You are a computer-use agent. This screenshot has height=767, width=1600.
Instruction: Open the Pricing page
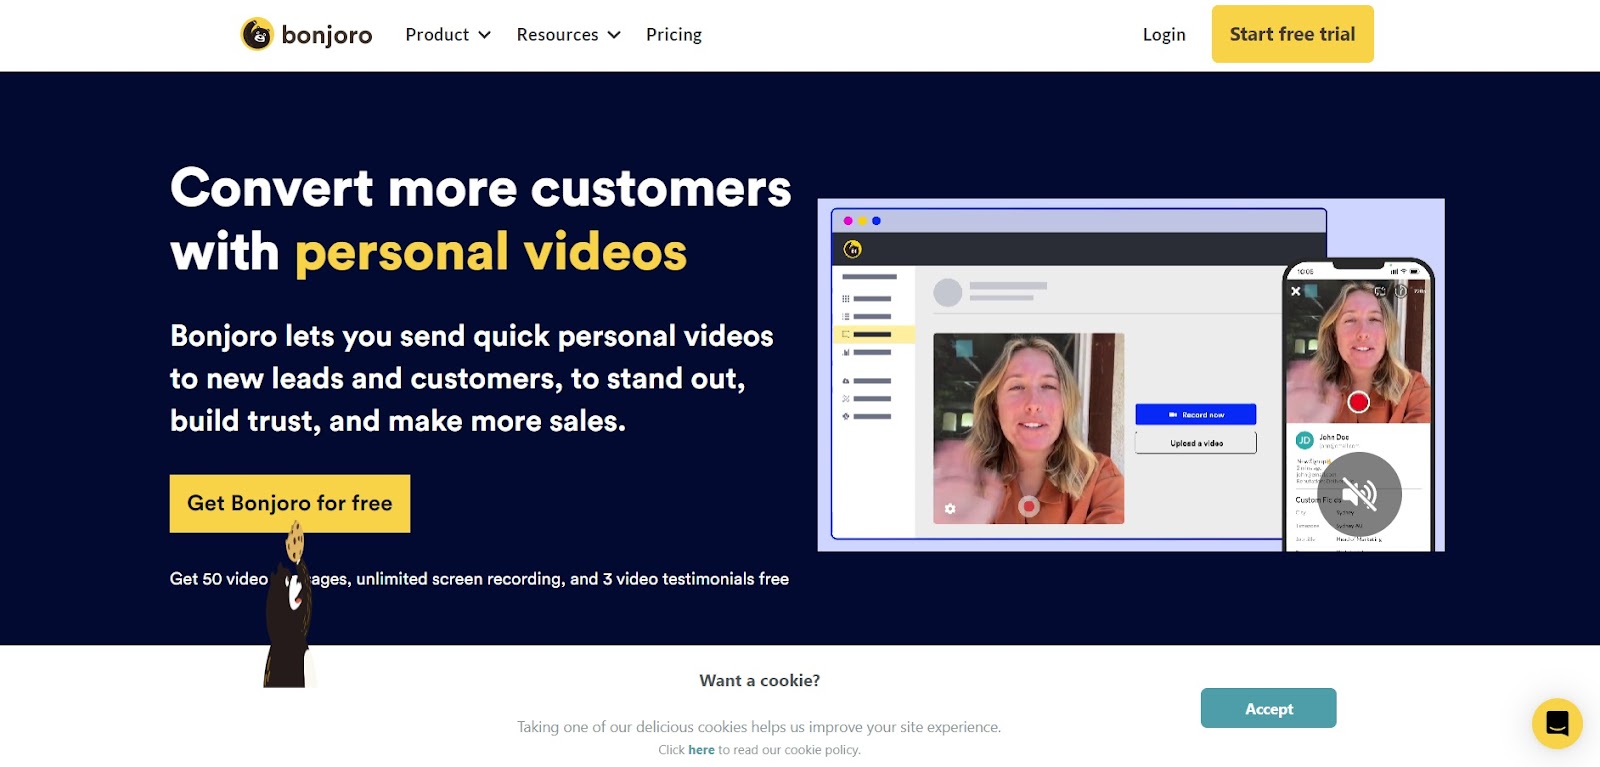[674, 35]
